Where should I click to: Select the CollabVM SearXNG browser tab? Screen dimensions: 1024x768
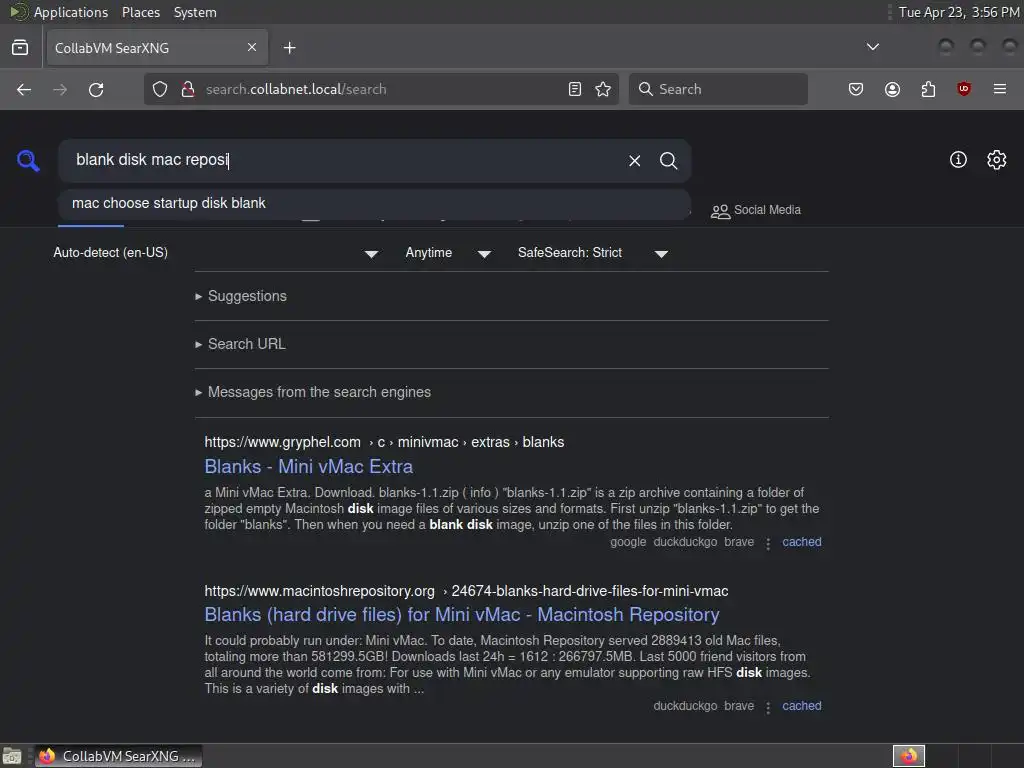click(157, 48)
